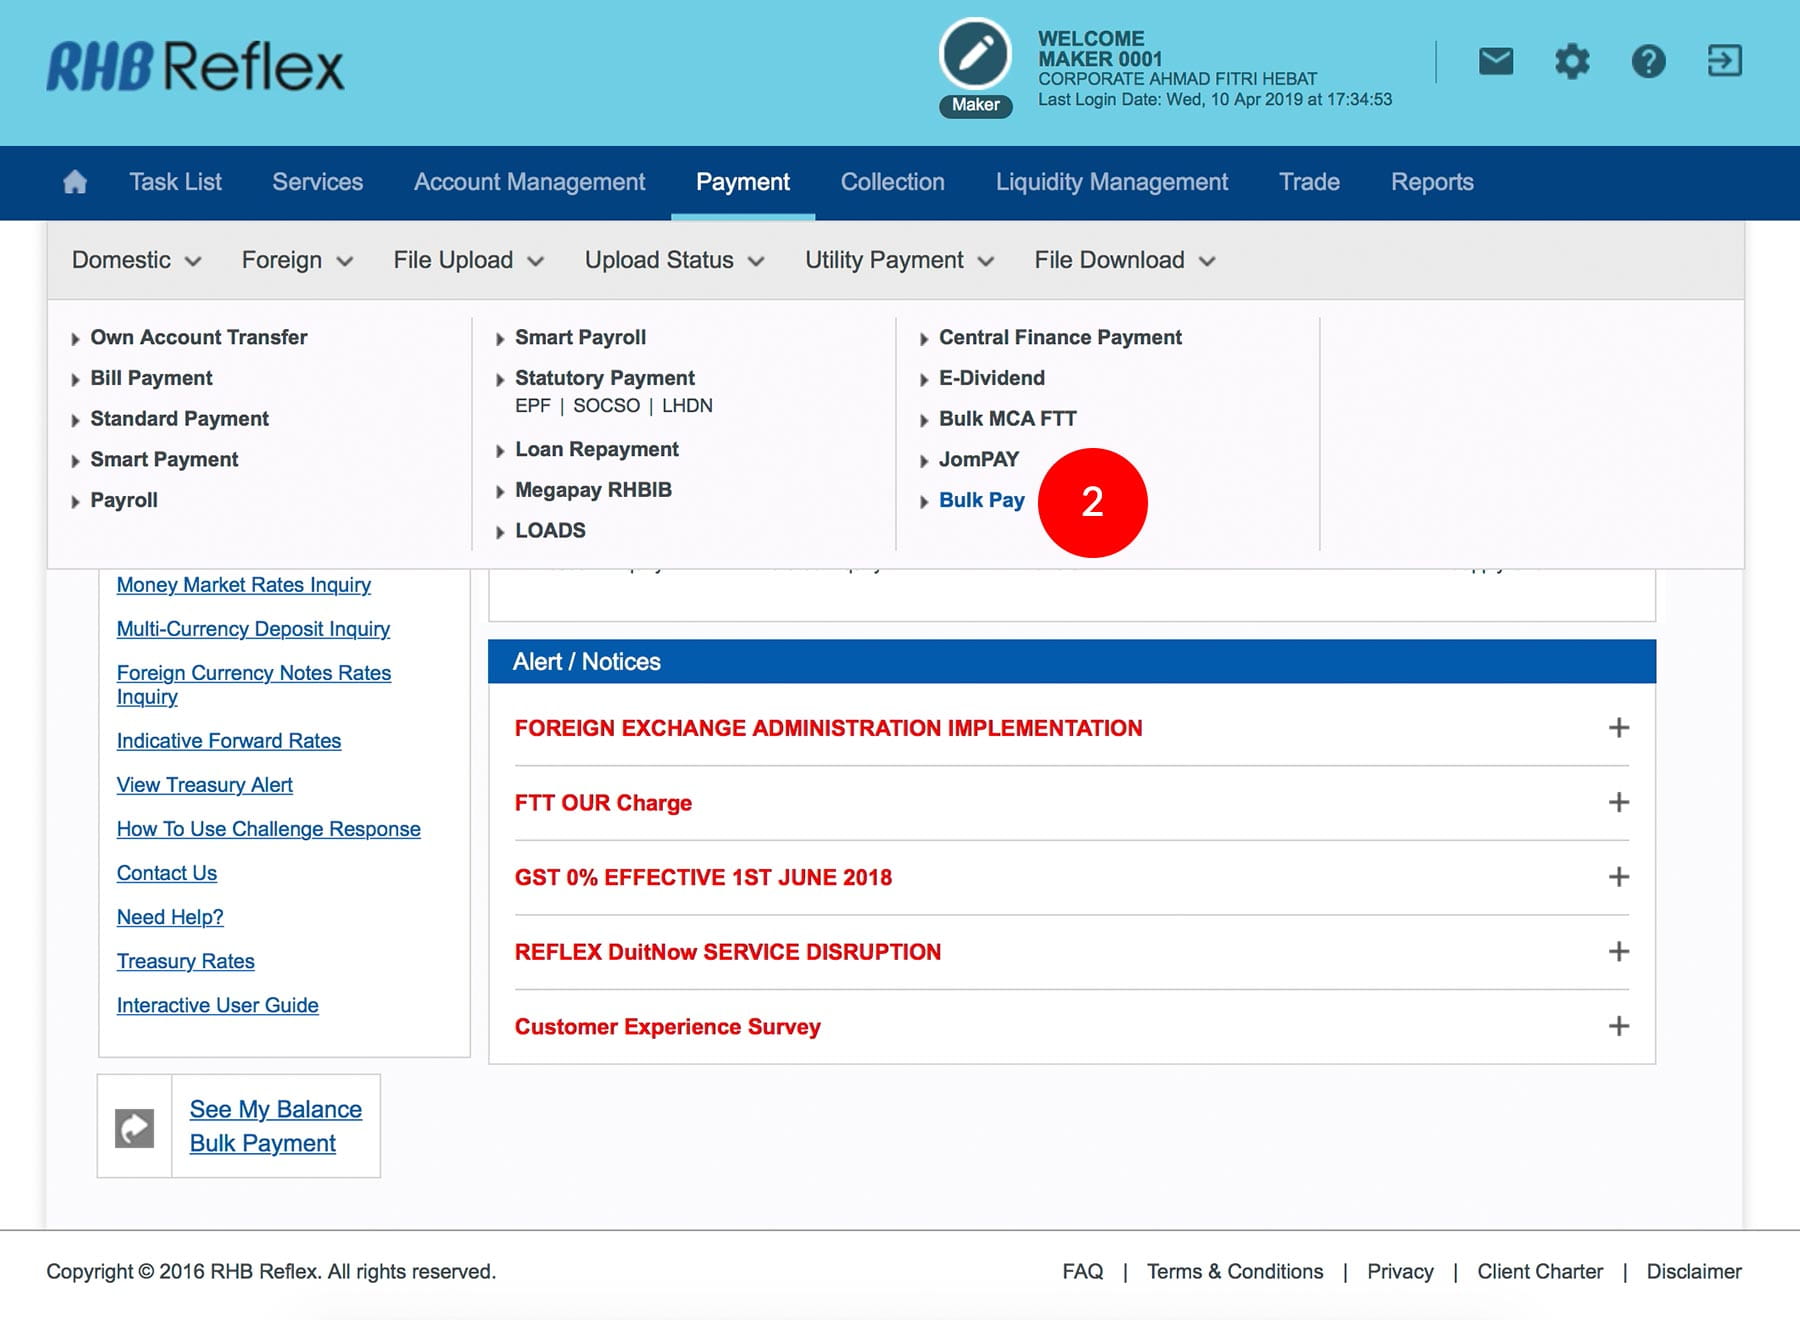Click the Bulk Payment shortcut link
Screen dimensions: 1800x1320
point(262,1143)
